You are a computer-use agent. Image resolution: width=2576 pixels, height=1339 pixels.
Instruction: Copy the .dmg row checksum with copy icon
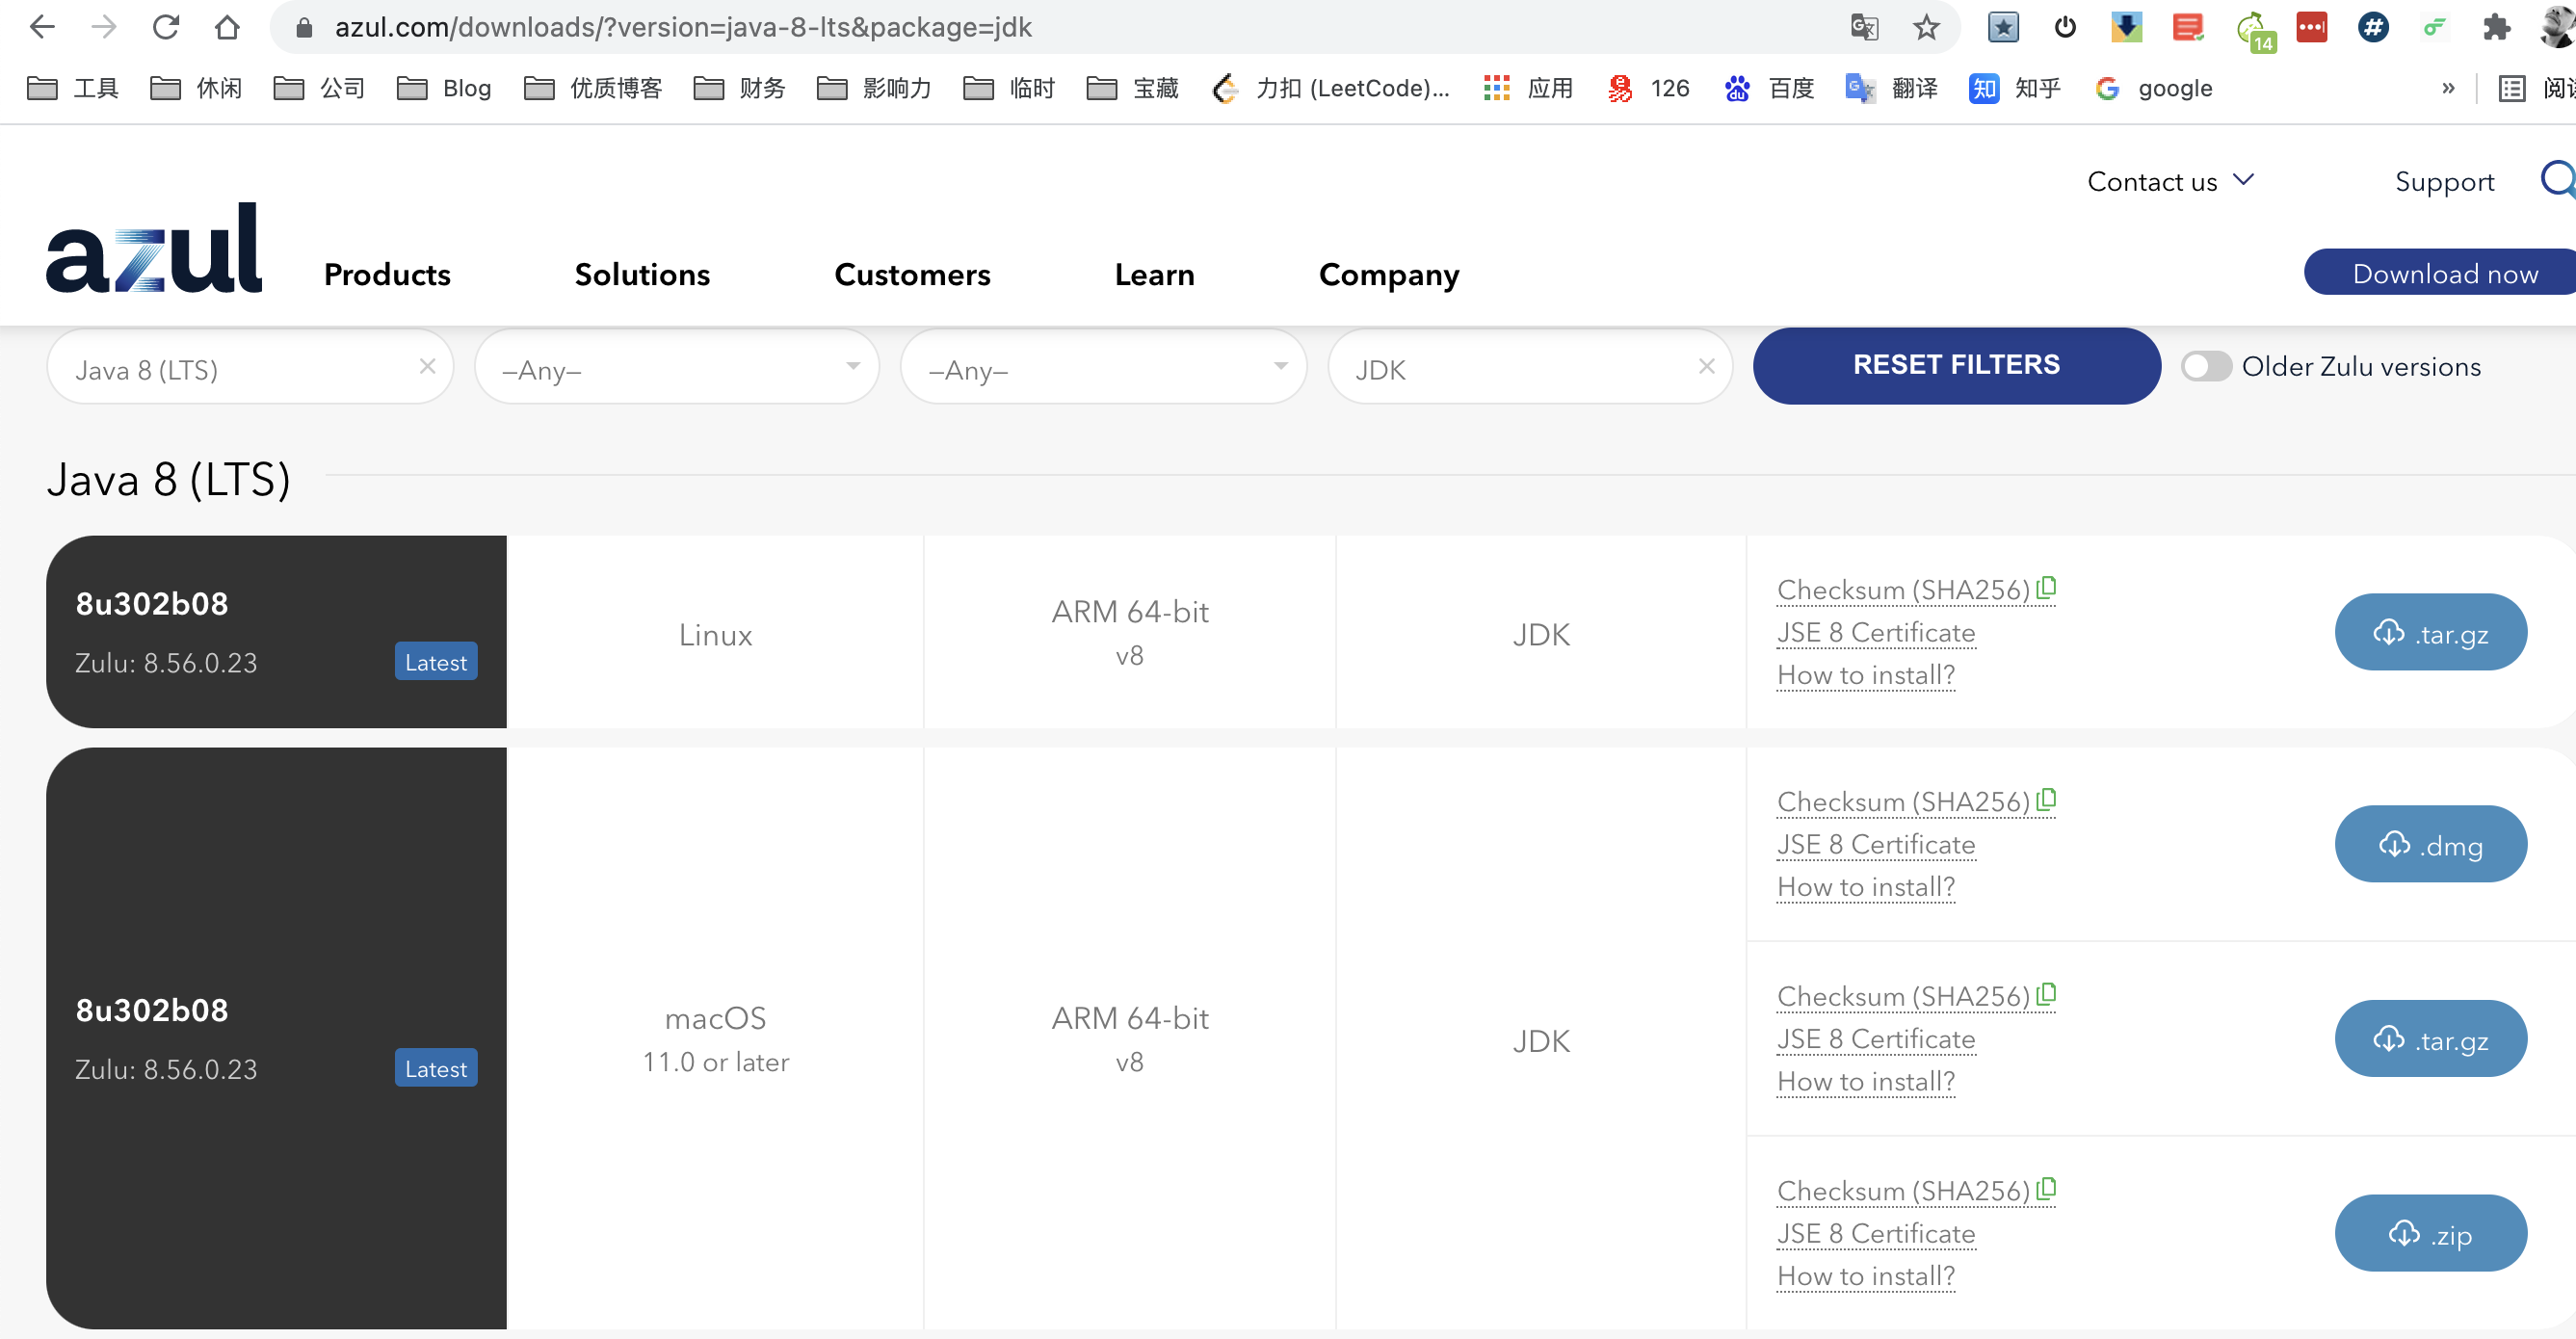coord(2046,800)
